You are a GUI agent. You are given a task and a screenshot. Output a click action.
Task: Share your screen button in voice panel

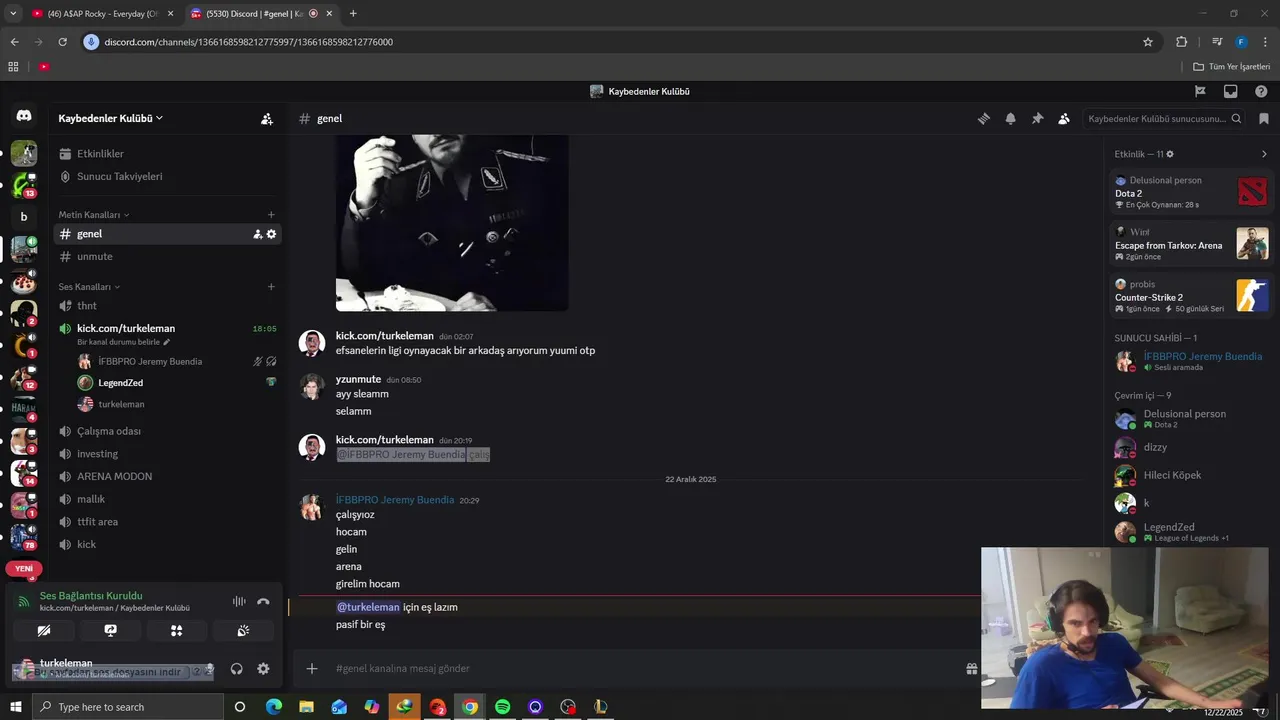110,631
